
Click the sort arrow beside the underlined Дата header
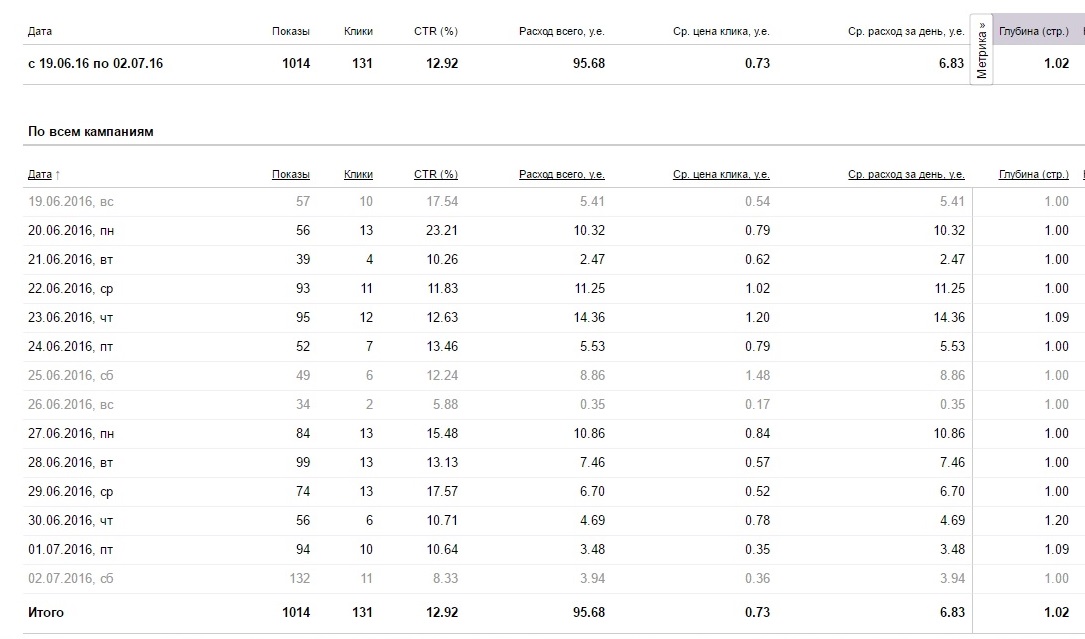pyautogui.click(x=58, y=175)
